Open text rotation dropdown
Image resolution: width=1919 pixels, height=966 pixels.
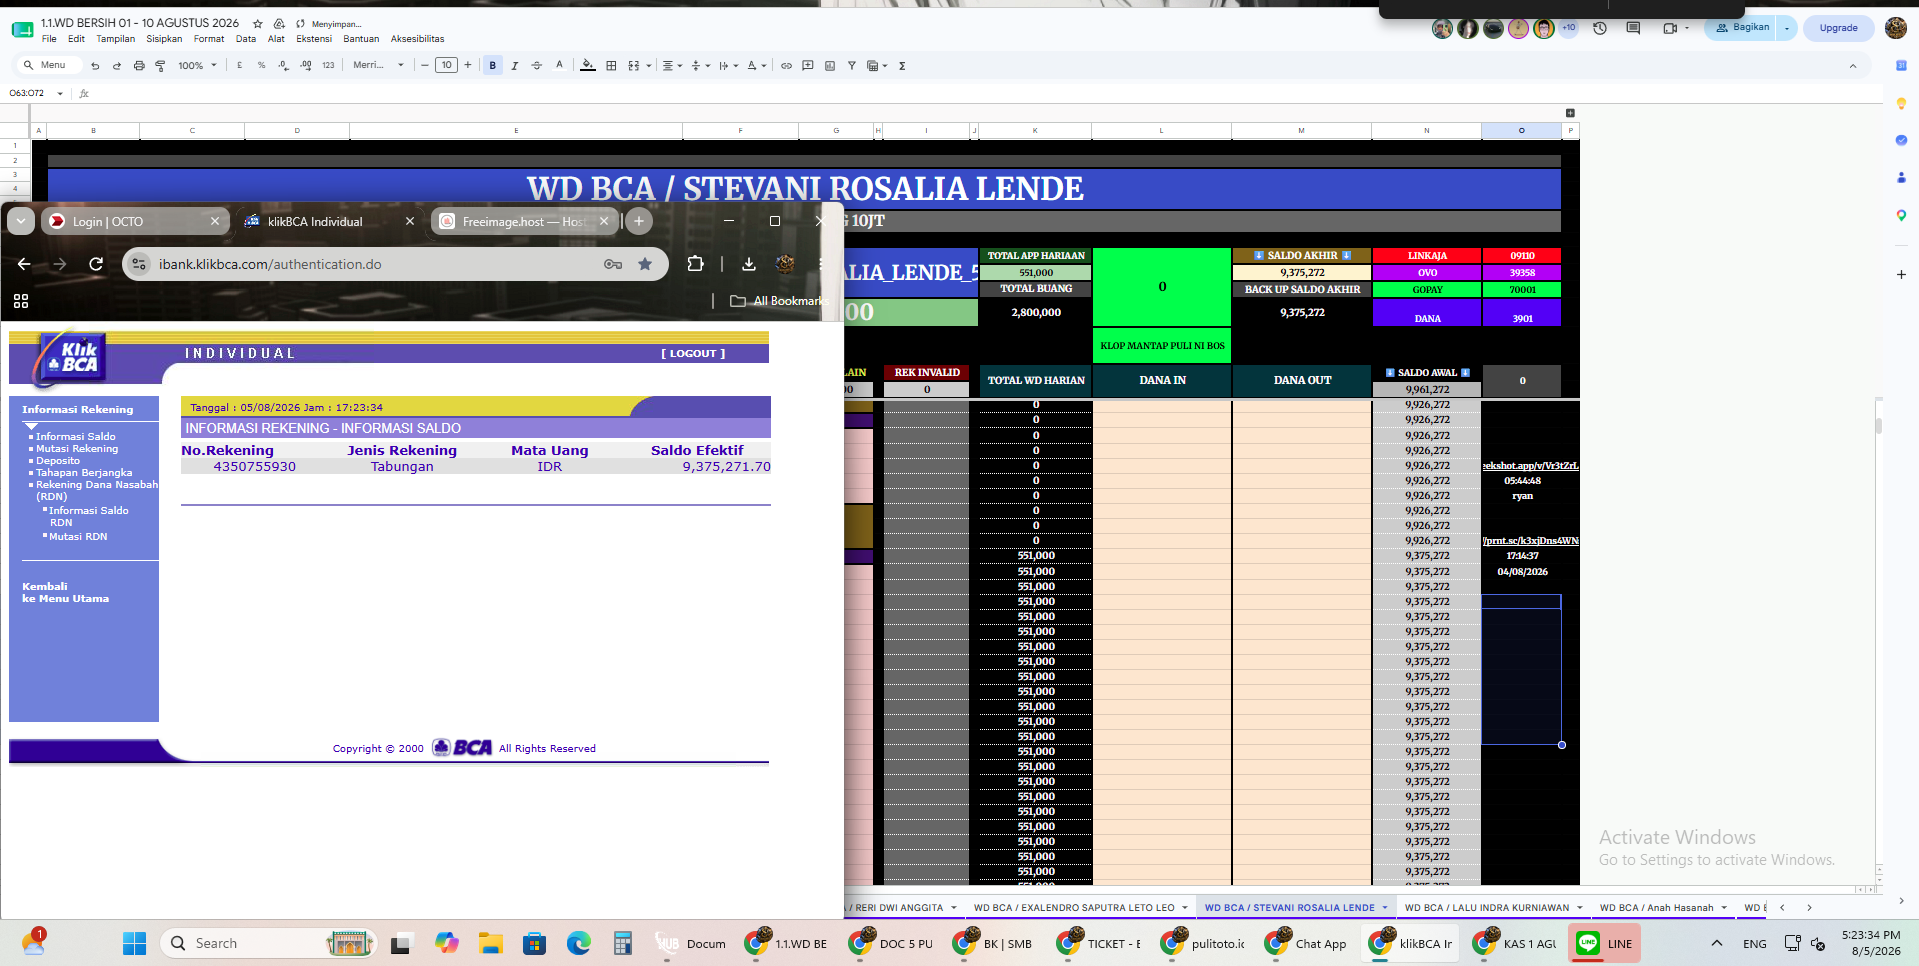(x=756, y=66)
